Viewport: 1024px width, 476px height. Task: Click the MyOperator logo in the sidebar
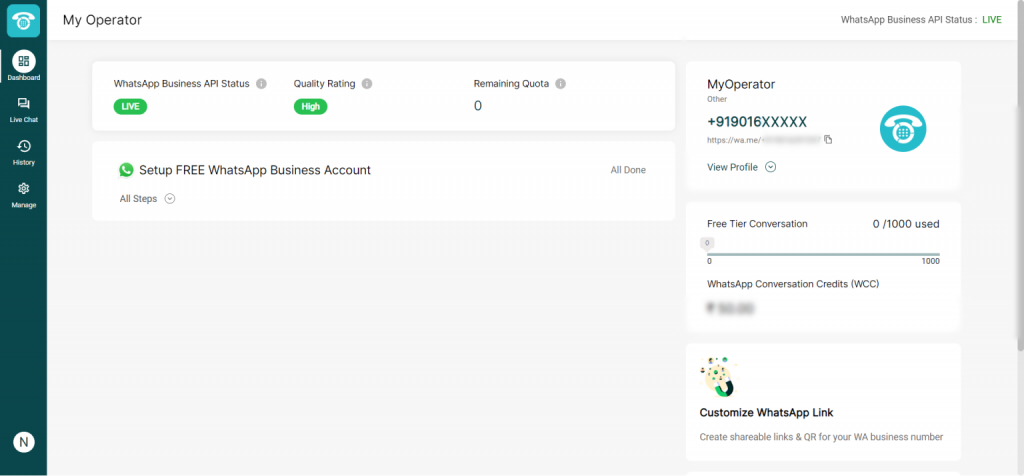(x=24, y=20)
